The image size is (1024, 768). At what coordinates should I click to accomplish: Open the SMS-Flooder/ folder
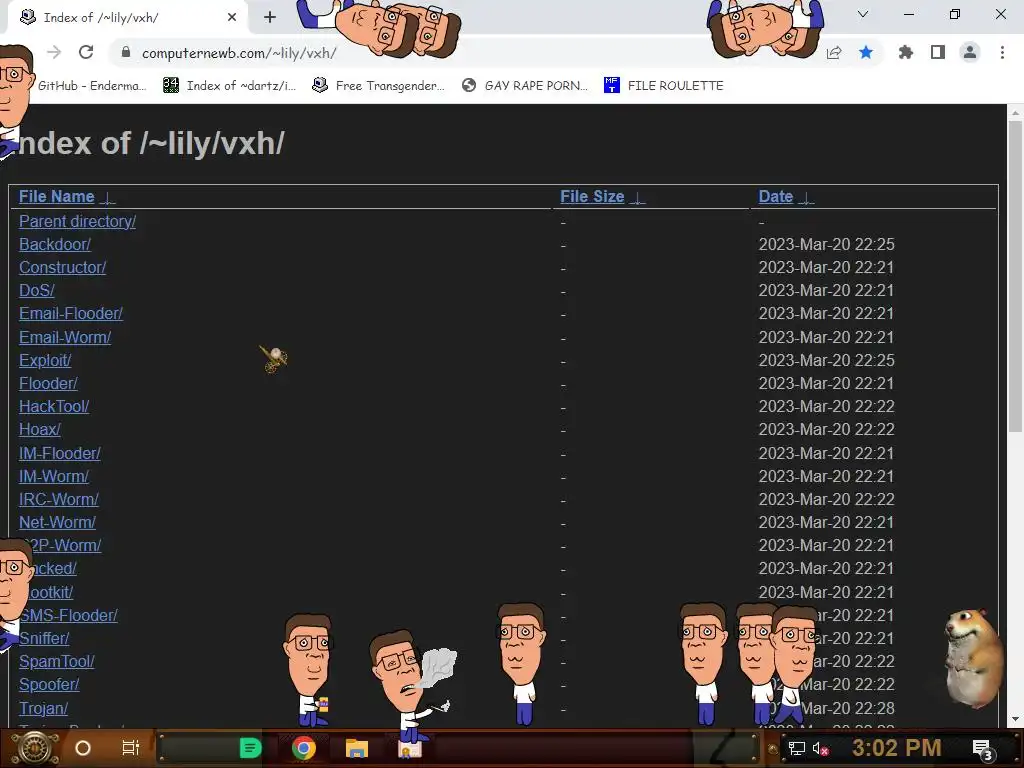click(x=71, y=615)
